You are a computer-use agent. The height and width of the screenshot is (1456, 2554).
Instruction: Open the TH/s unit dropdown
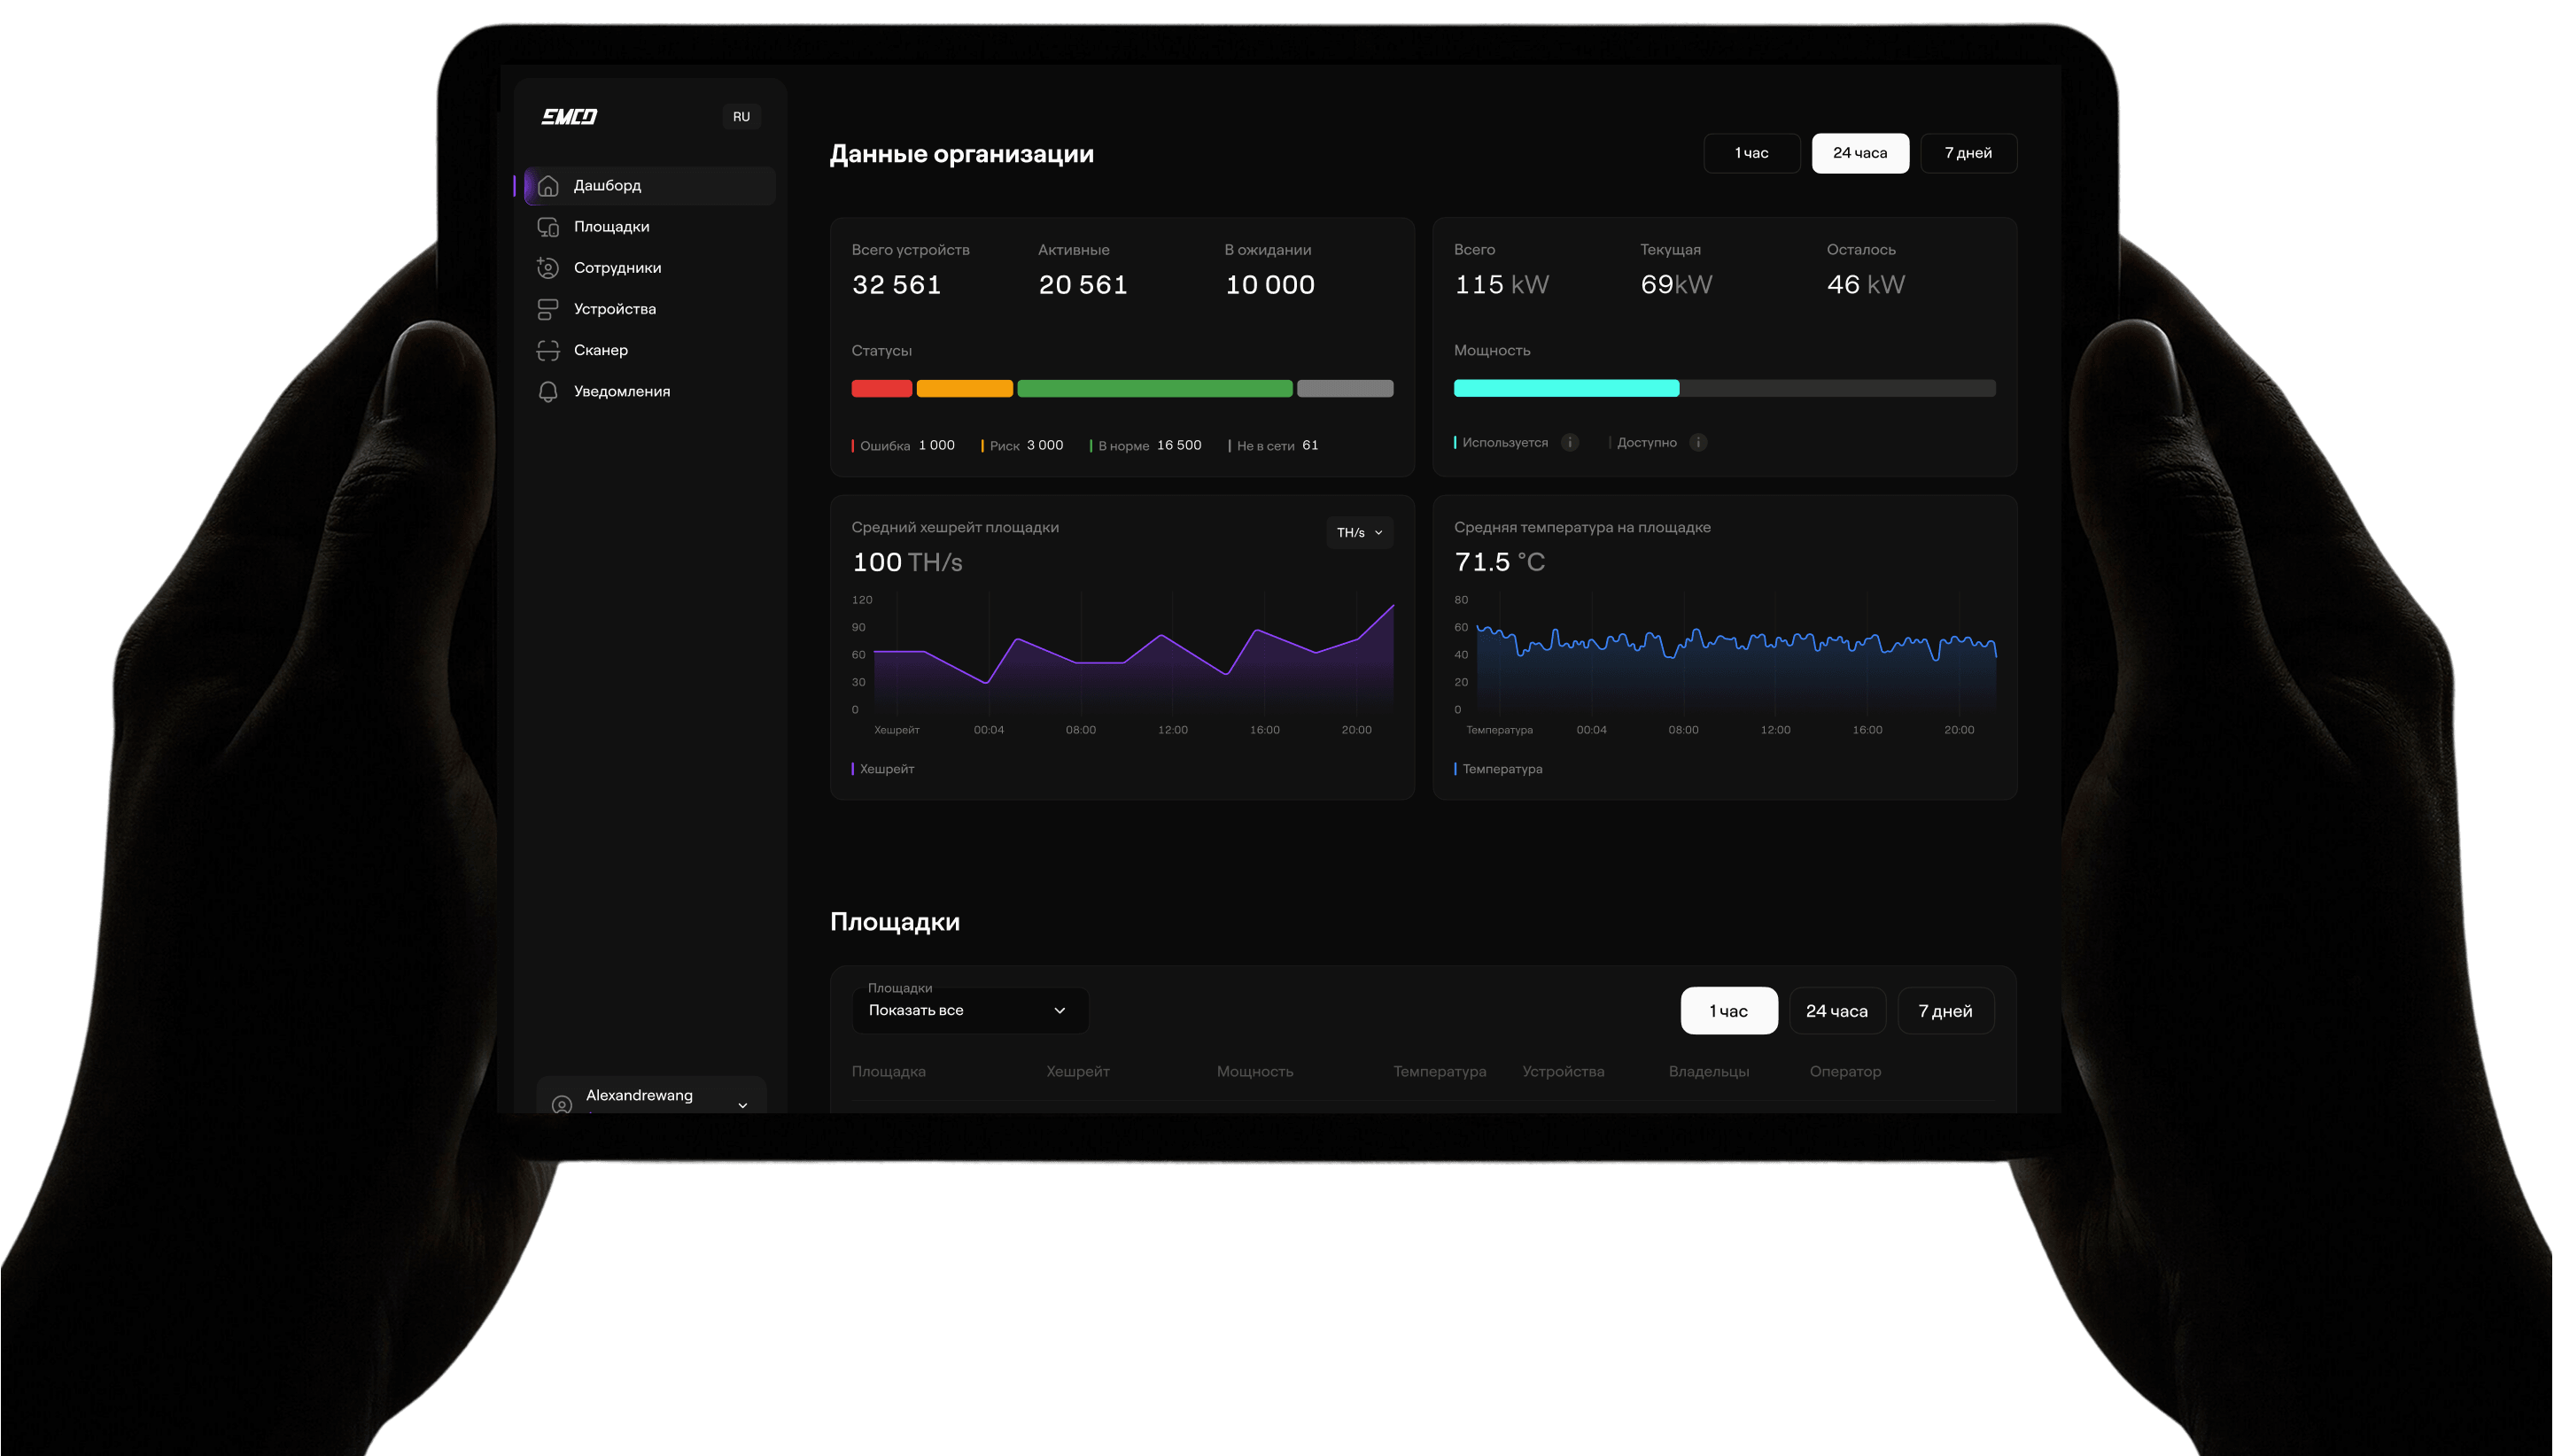tap(1360, 533)
